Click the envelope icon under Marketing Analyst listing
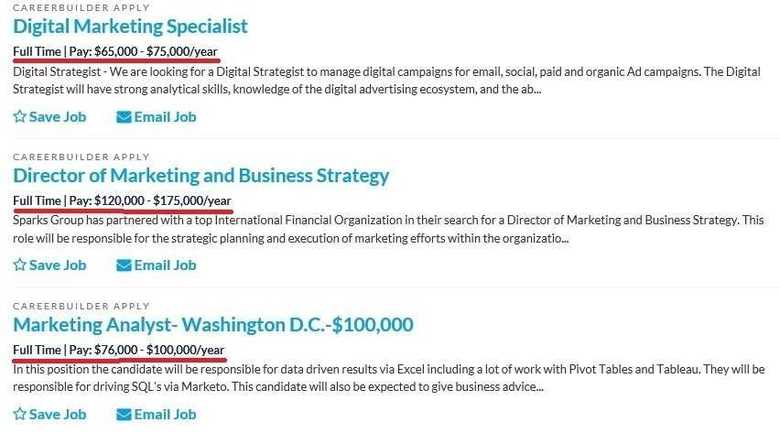The height and width of the screenshot is (433, 780). 123,415
